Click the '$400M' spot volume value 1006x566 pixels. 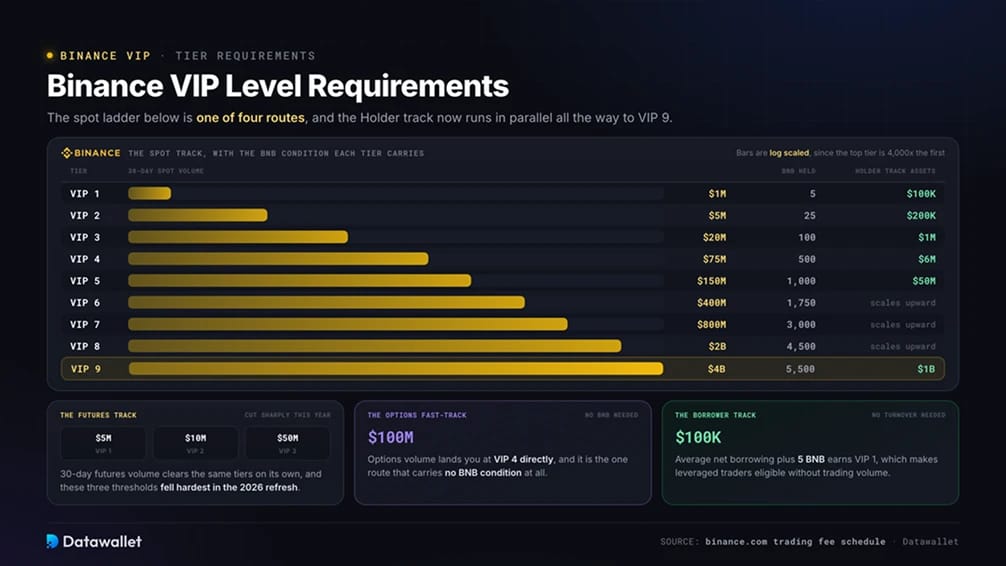[x=712, y=303]
